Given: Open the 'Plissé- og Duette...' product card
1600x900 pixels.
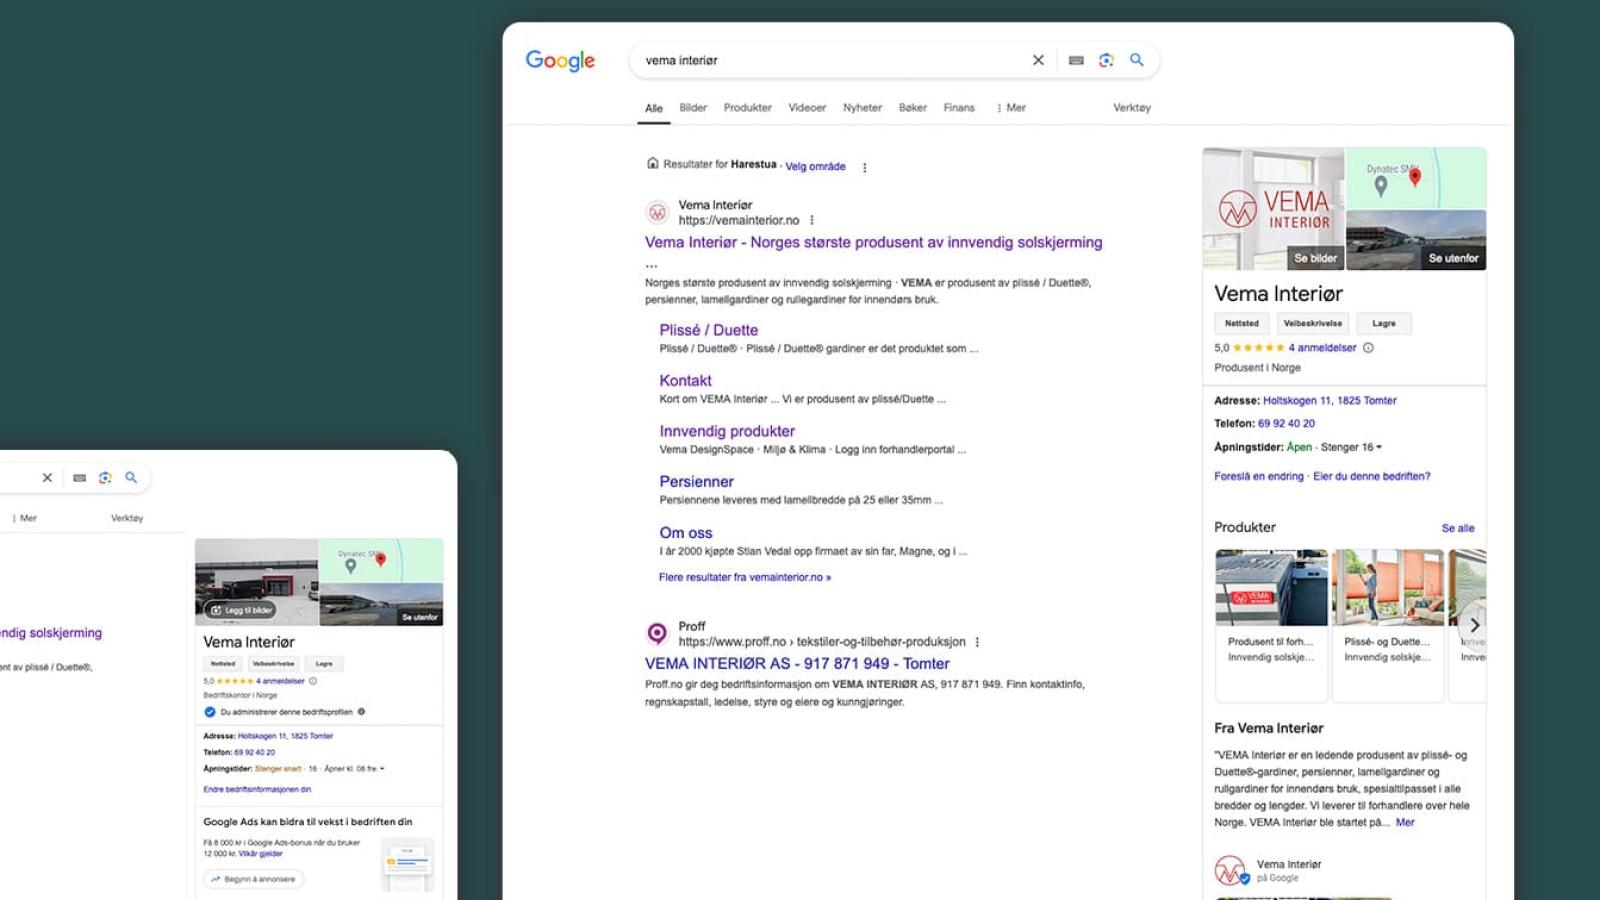Looking at the screenshot, I should tap(1388, 625).
